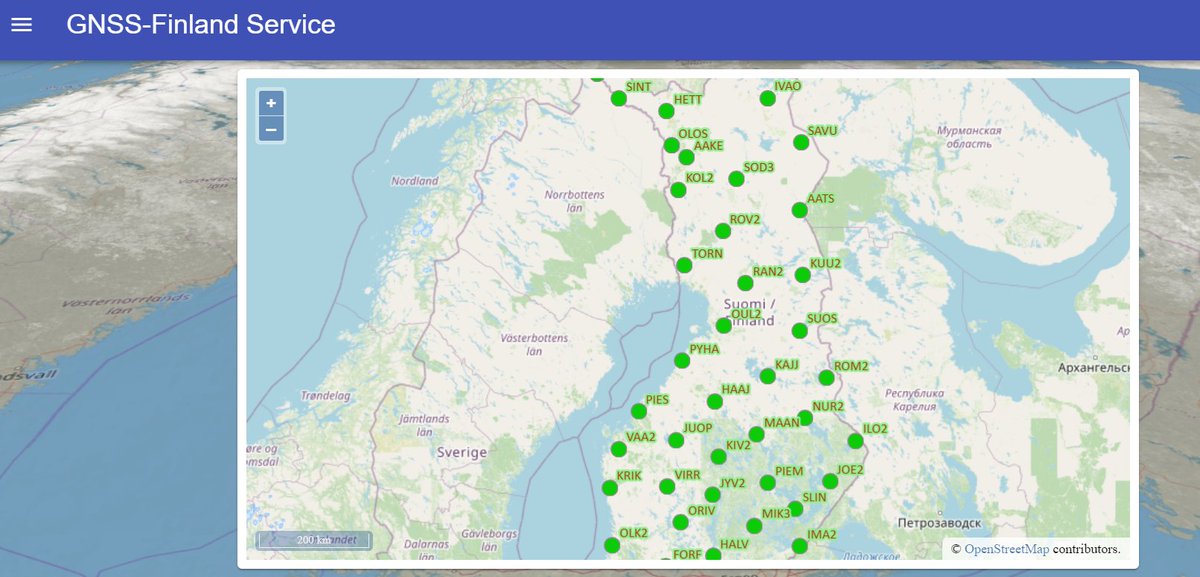
Task: Select the SINT station marker
Action: click(619, 98)
